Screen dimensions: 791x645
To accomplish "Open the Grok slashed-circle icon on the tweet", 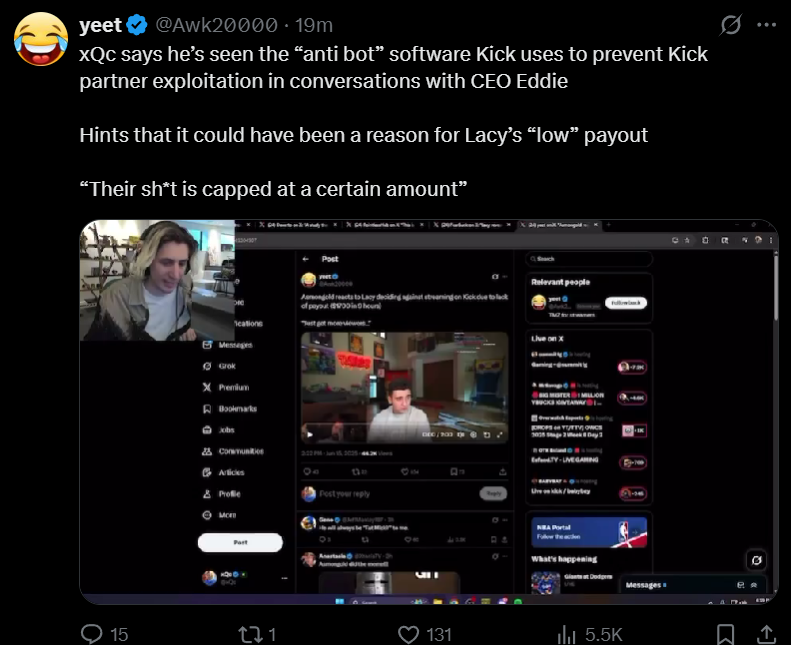I will point(730,25).
